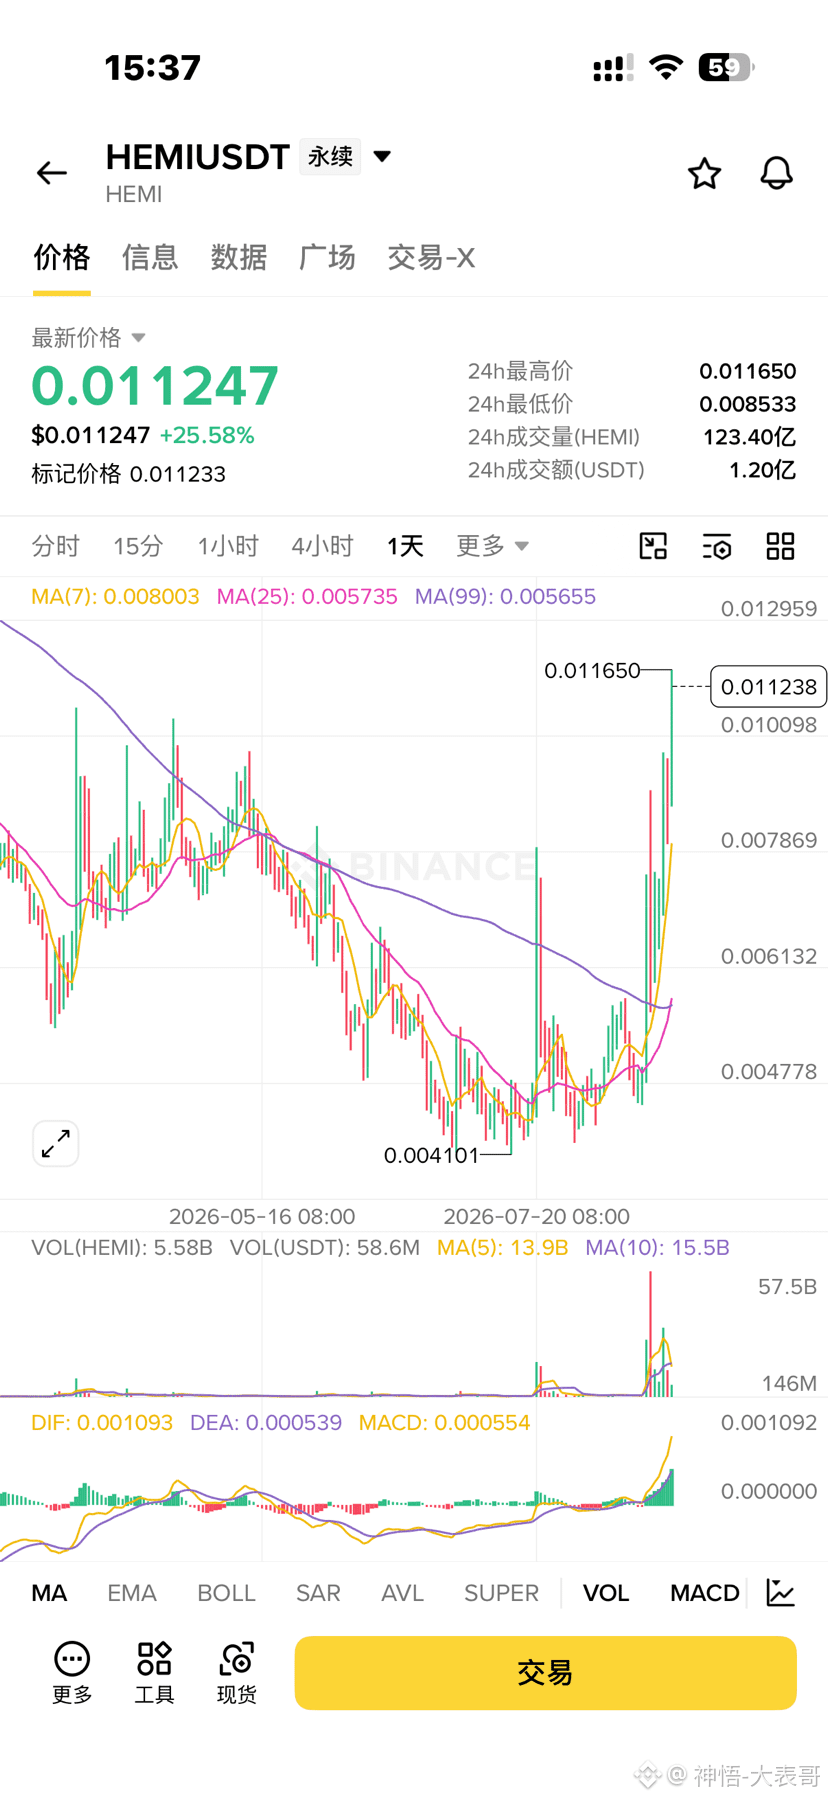Tap the volume MA(5): 13.9B label
The height and width of the screenshot is (1801, 828).
point(502,1248)
